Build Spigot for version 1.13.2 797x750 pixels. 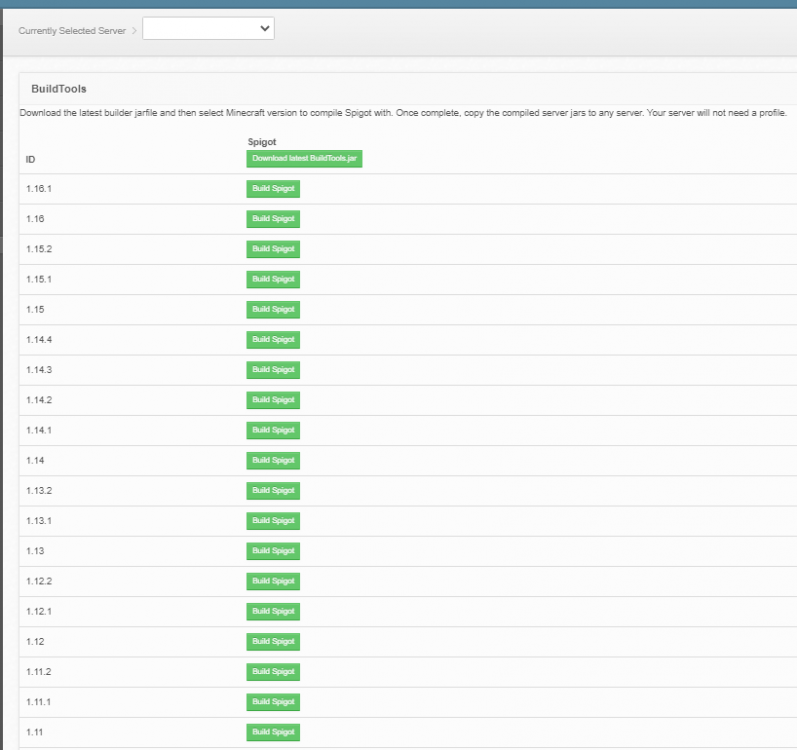point(273,490)
